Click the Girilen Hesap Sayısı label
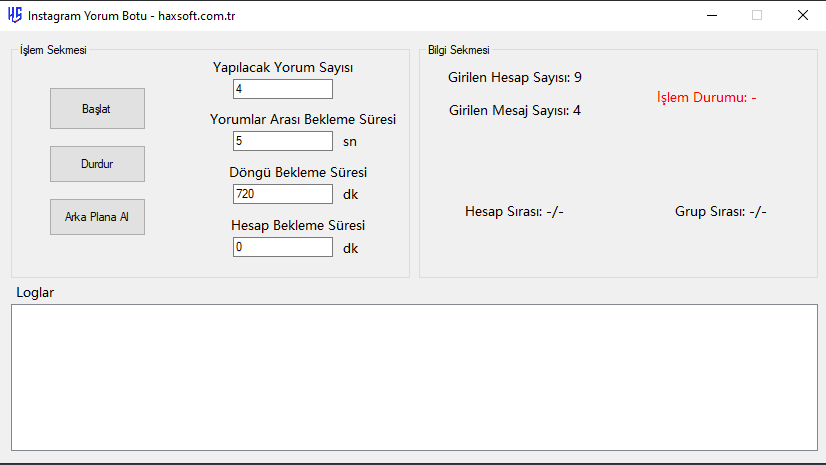 [x=514, y=77]
